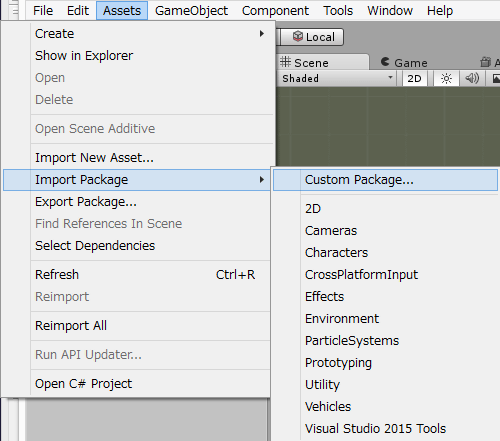Select Visual Studio 2015 Tools package

point(375,429)
